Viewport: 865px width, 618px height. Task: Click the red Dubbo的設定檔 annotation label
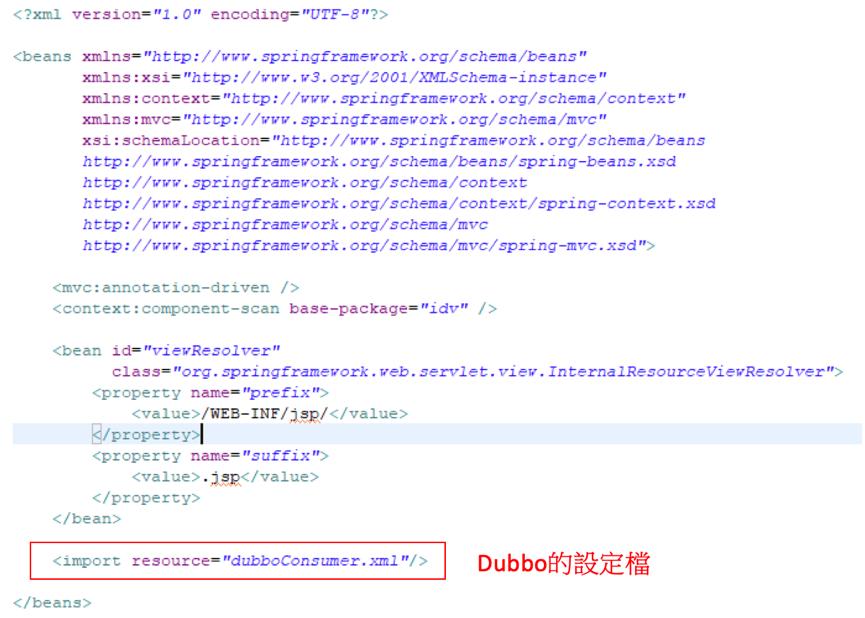563,563
